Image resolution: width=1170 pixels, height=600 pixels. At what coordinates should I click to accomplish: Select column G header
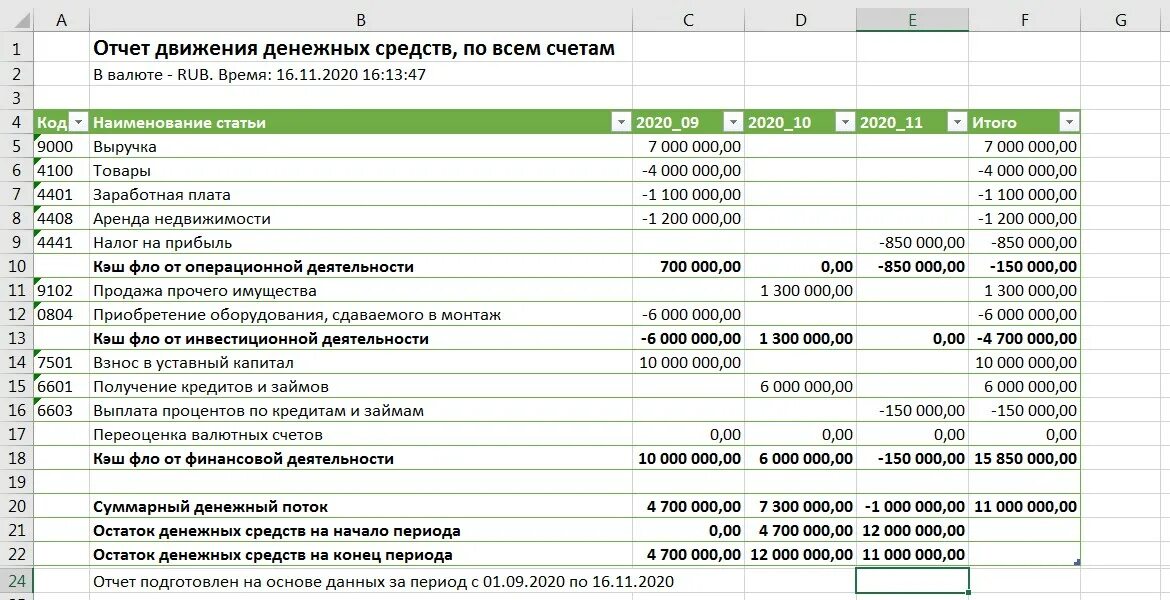(1121, 20)
